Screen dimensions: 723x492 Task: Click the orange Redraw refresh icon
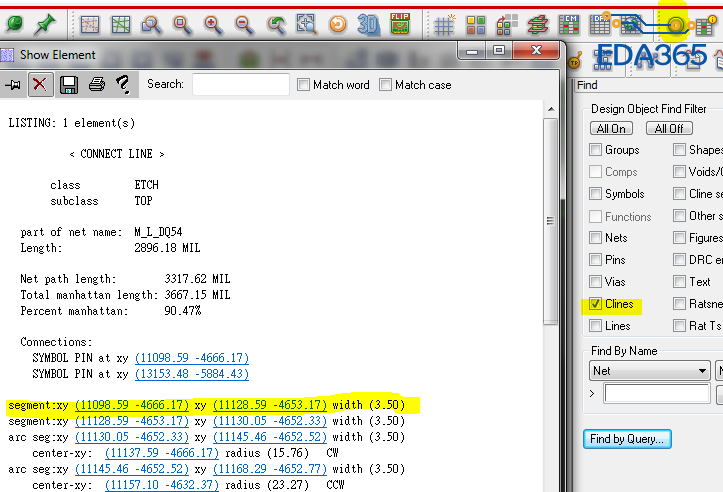tap(338, 24)
